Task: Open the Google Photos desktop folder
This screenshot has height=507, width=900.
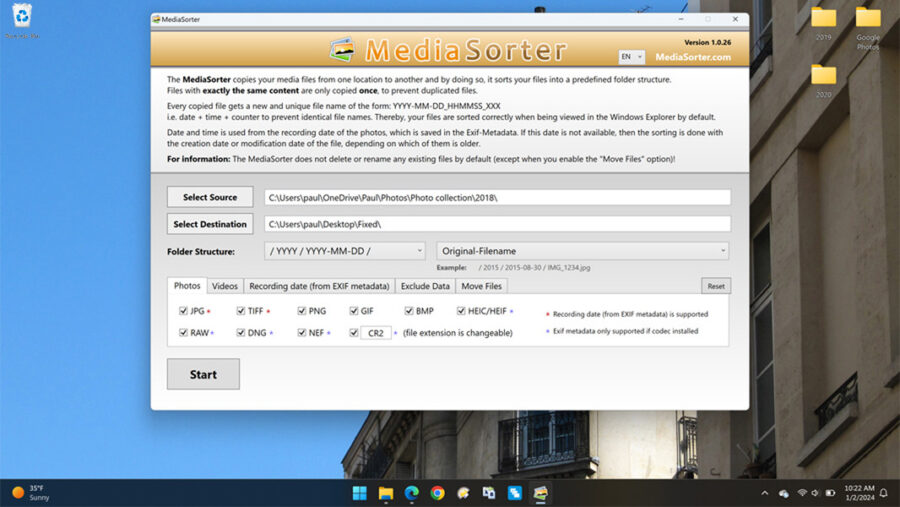Action: [868, 19]
